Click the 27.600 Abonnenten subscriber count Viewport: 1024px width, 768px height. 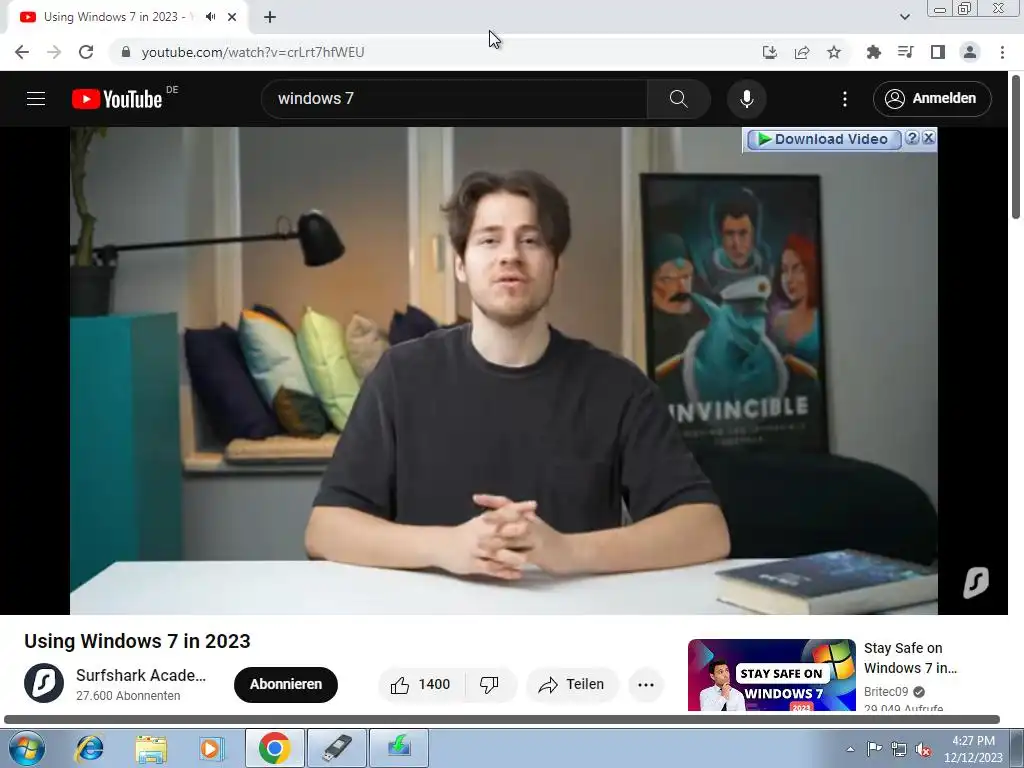128,696
